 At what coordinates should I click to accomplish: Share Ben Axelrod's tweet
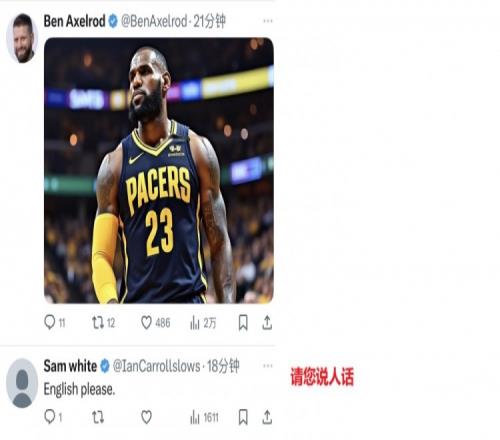pos(267,323)
